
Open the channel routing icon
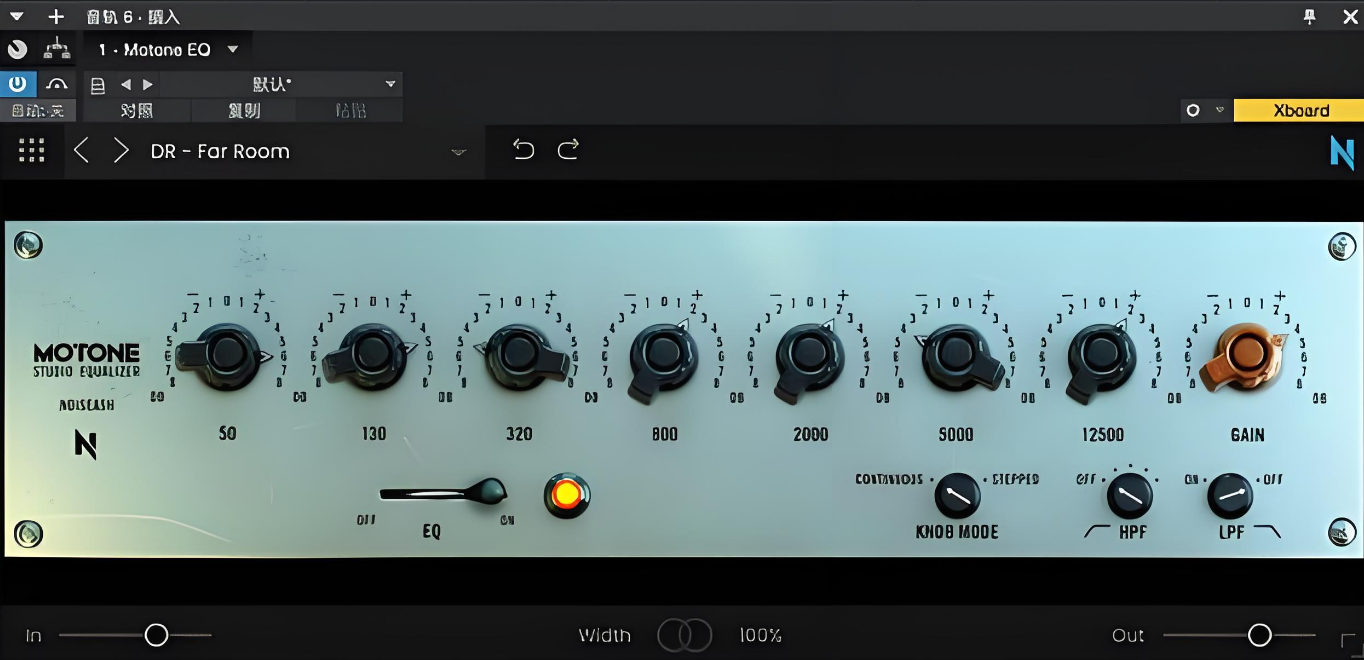click(x=57, y=49)
